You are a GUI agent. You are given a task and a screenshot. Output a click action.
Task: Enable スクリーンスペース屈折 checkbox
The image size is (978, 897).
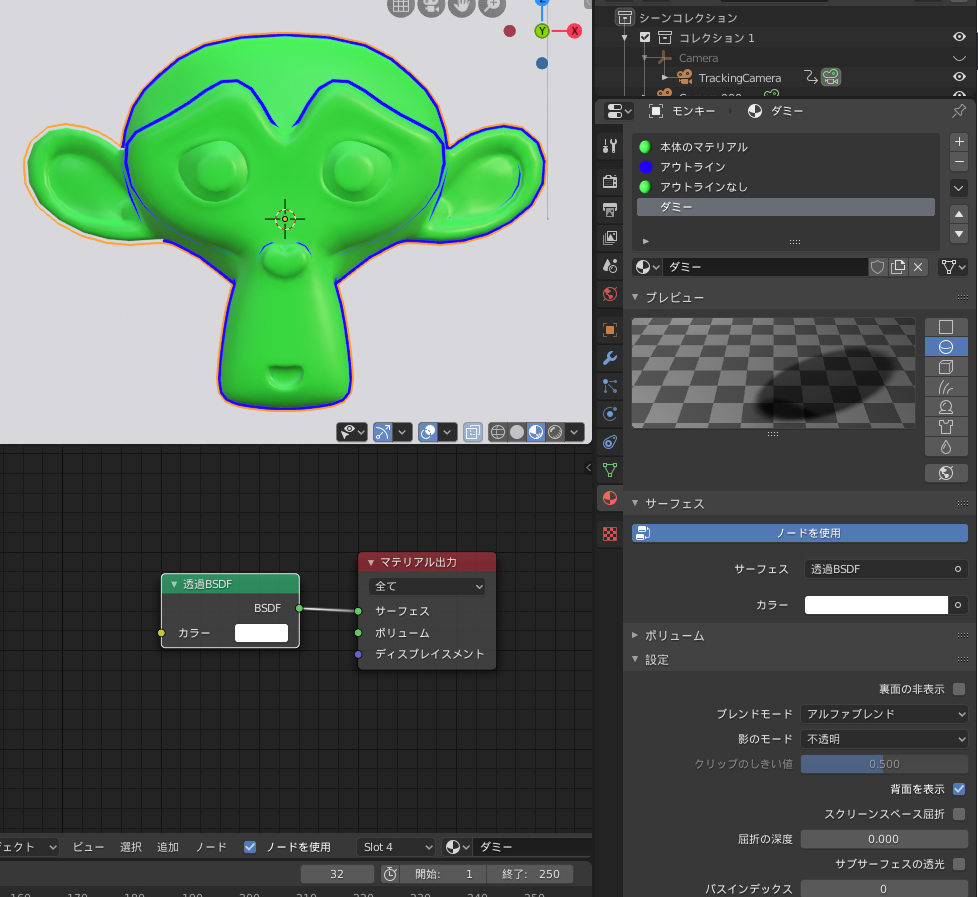[x=959, y=813]
